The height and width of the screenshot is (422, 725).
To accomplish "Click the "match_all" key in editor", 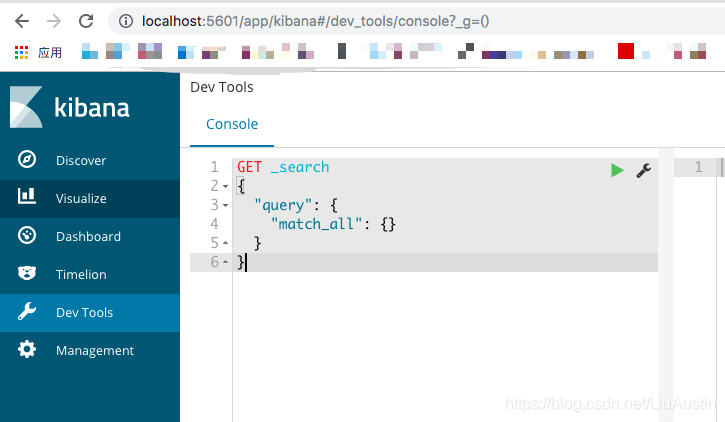I will [317, 224].
